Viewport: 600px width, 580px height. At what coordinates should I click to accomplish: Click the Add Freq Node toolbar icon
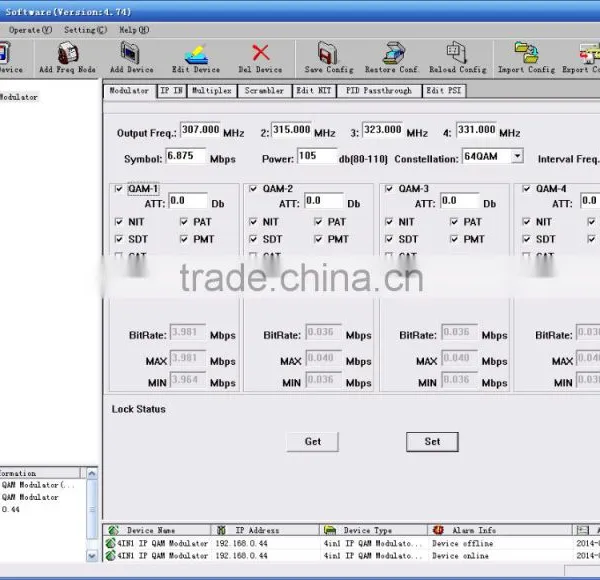pyautogui.click(x=68, y=52)
